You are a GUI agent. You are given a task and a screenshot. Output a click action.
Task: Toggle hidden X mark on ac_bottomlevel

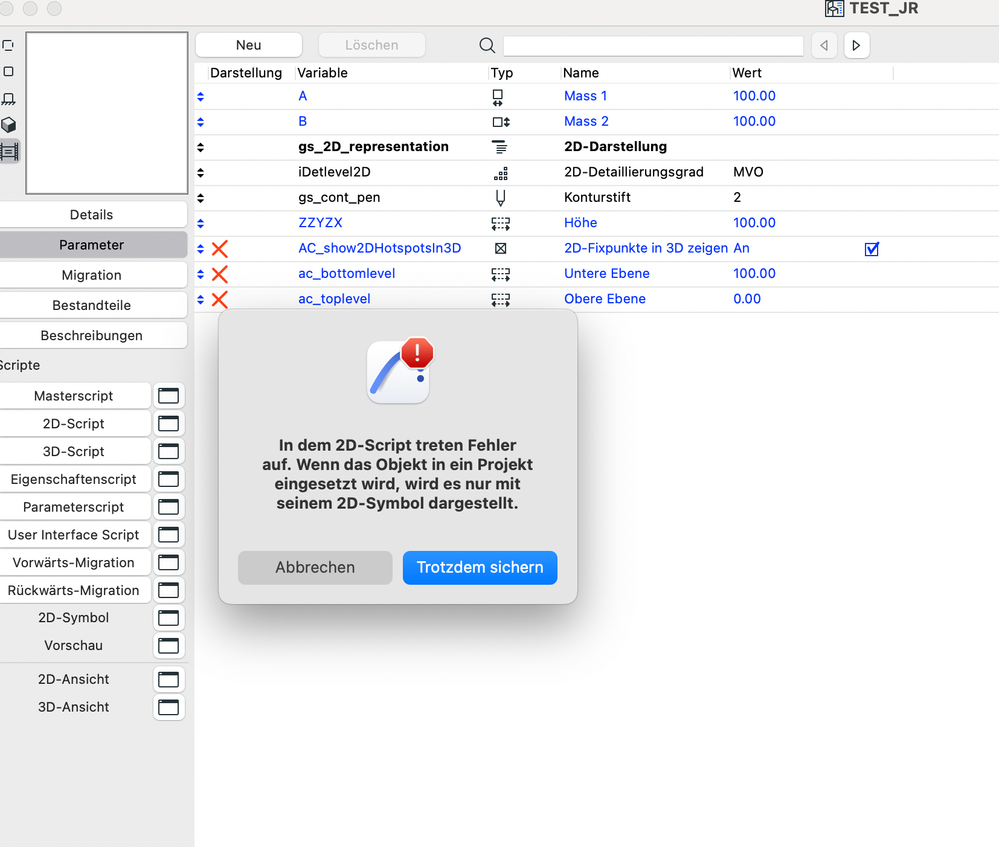tap(220, 274)
